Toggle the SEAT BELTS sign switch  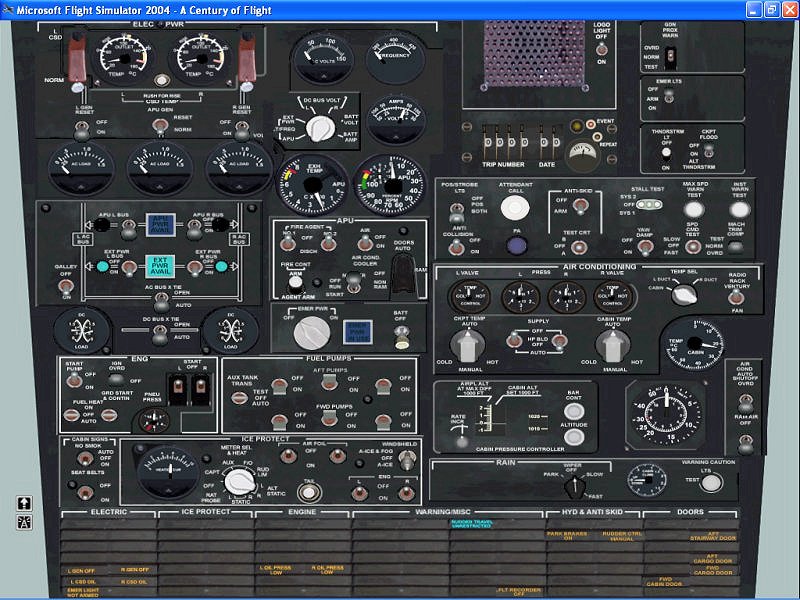point(85,492)
